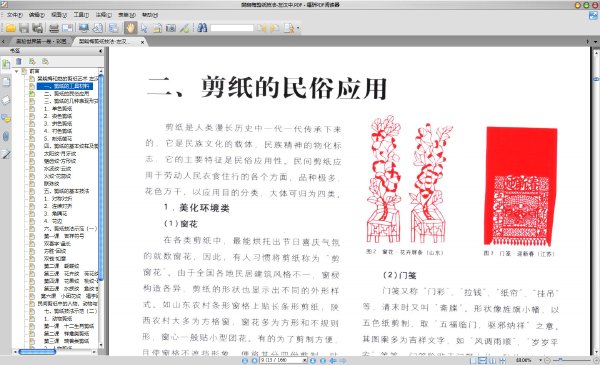Enable continuous facing view mode
Viewport: 600px width, 365px height.
[x=502, y=360]
